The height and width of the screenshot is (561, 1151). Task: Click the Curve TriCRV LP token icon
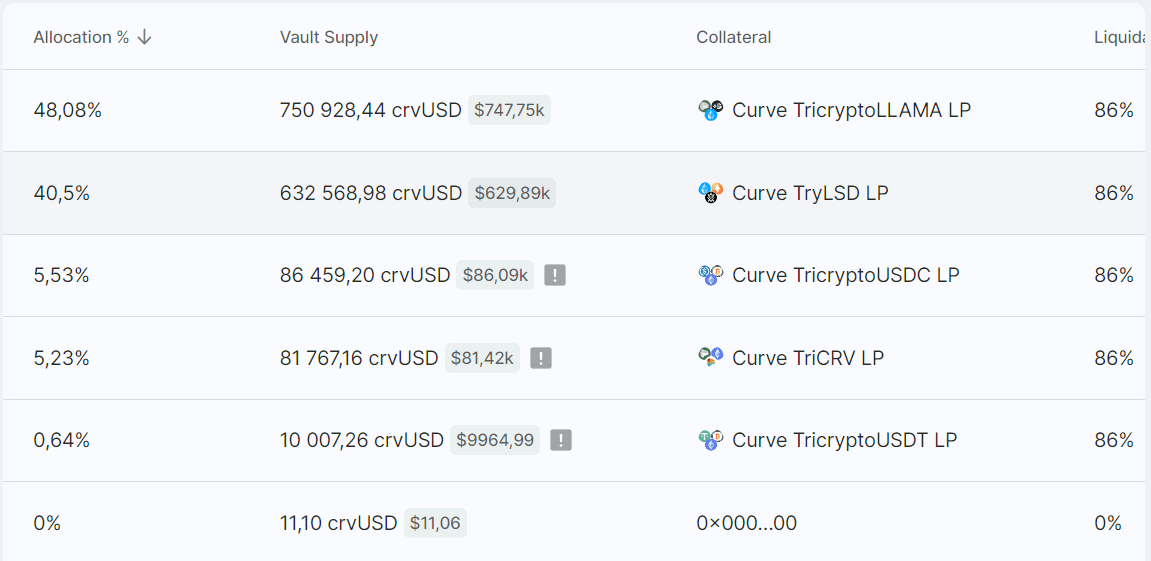[710, 357]
